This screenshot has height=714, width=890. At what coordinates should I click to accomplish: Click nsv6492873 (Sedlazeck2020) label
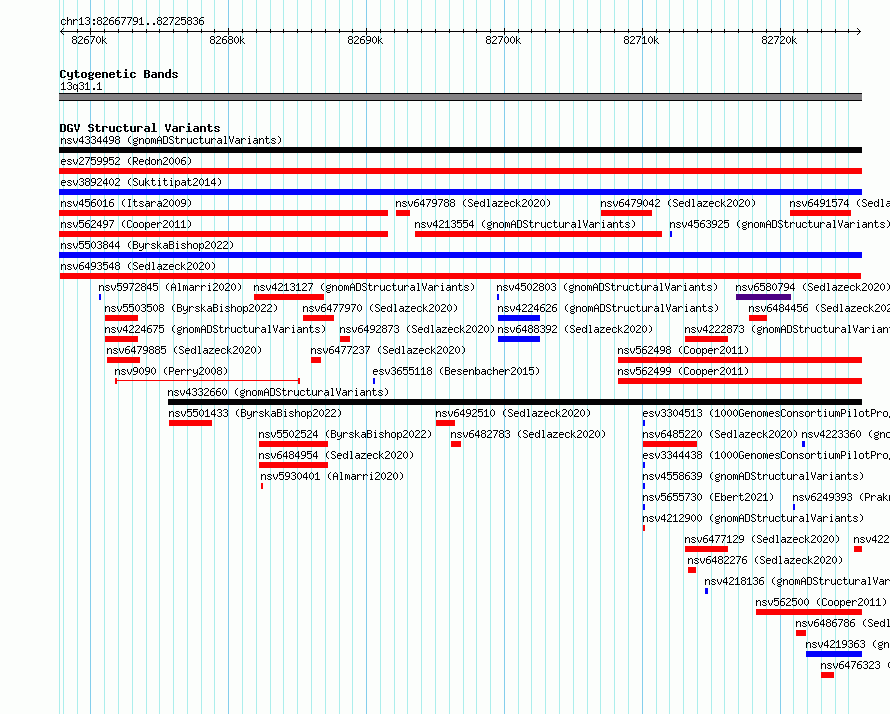point(417,329)
